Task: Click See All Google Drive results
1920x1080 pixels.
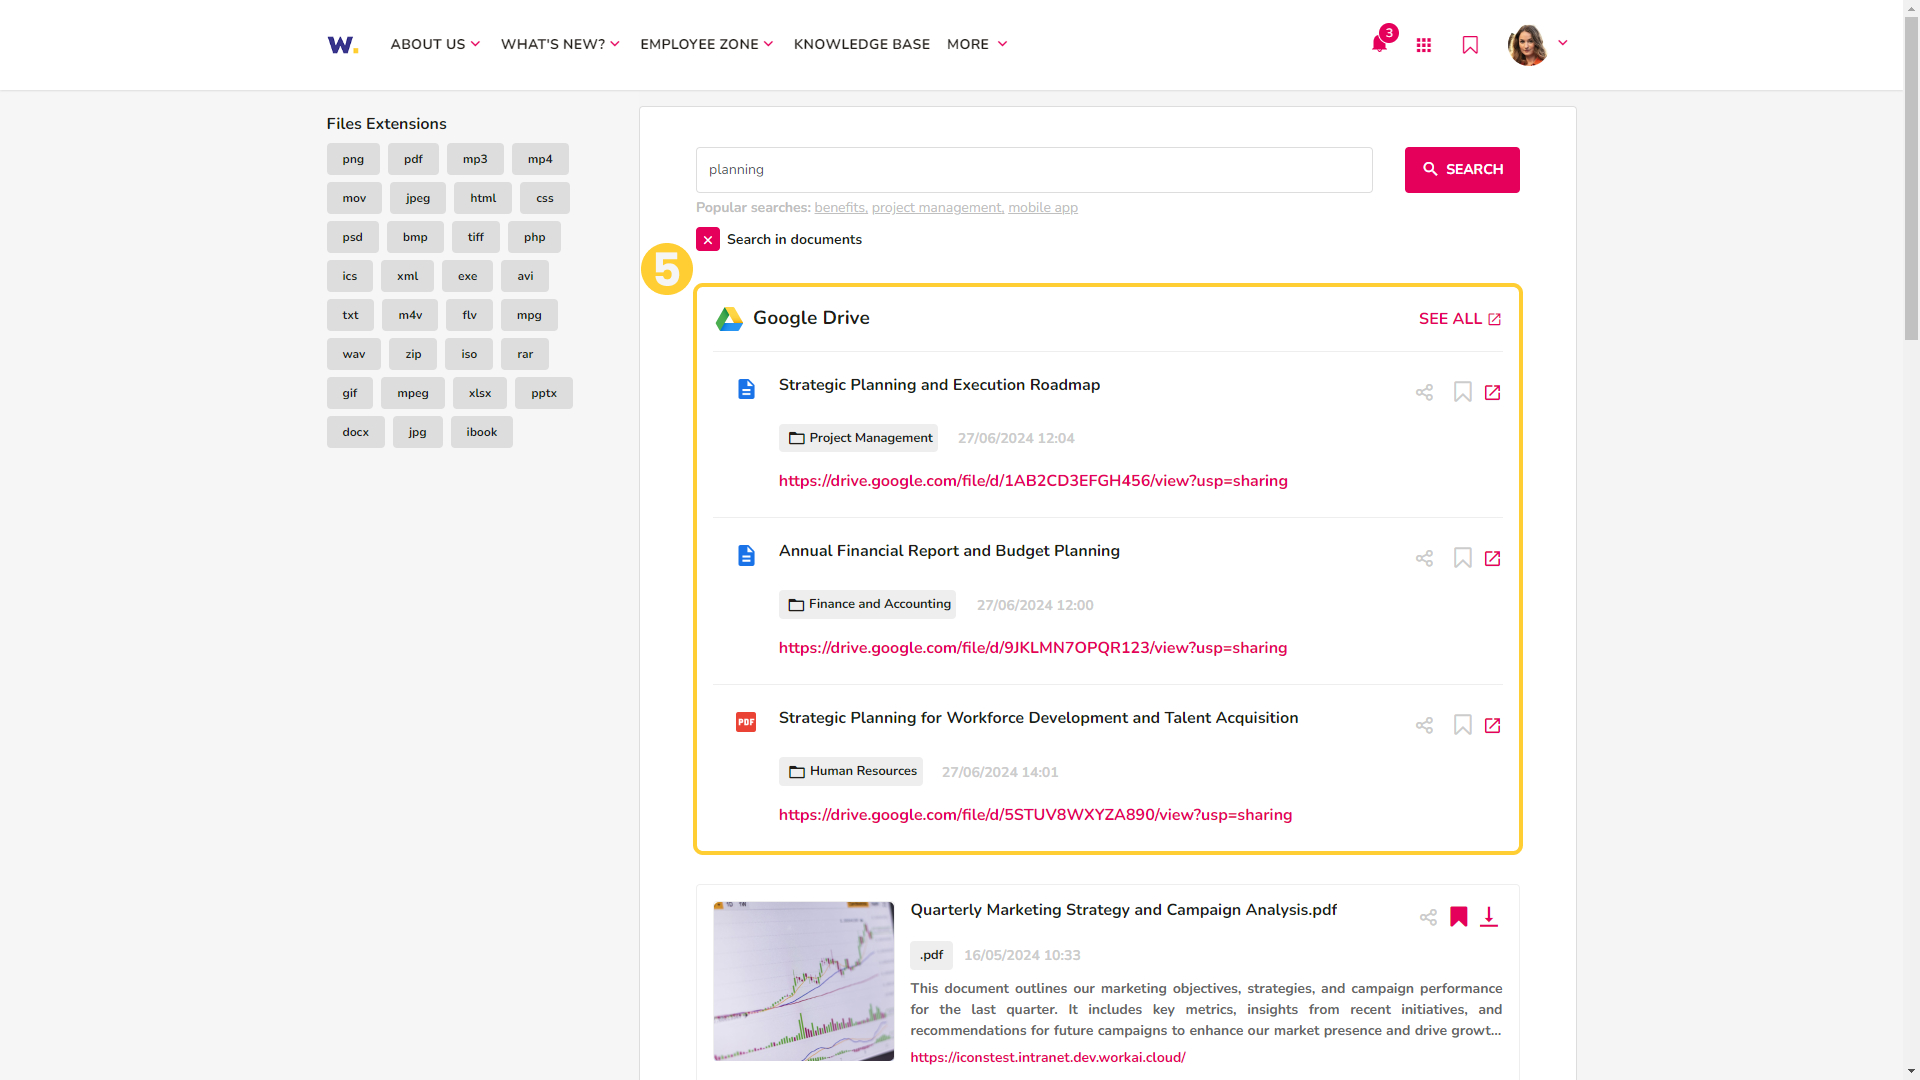Action: pyautogui.click(x=1459, y=319)
